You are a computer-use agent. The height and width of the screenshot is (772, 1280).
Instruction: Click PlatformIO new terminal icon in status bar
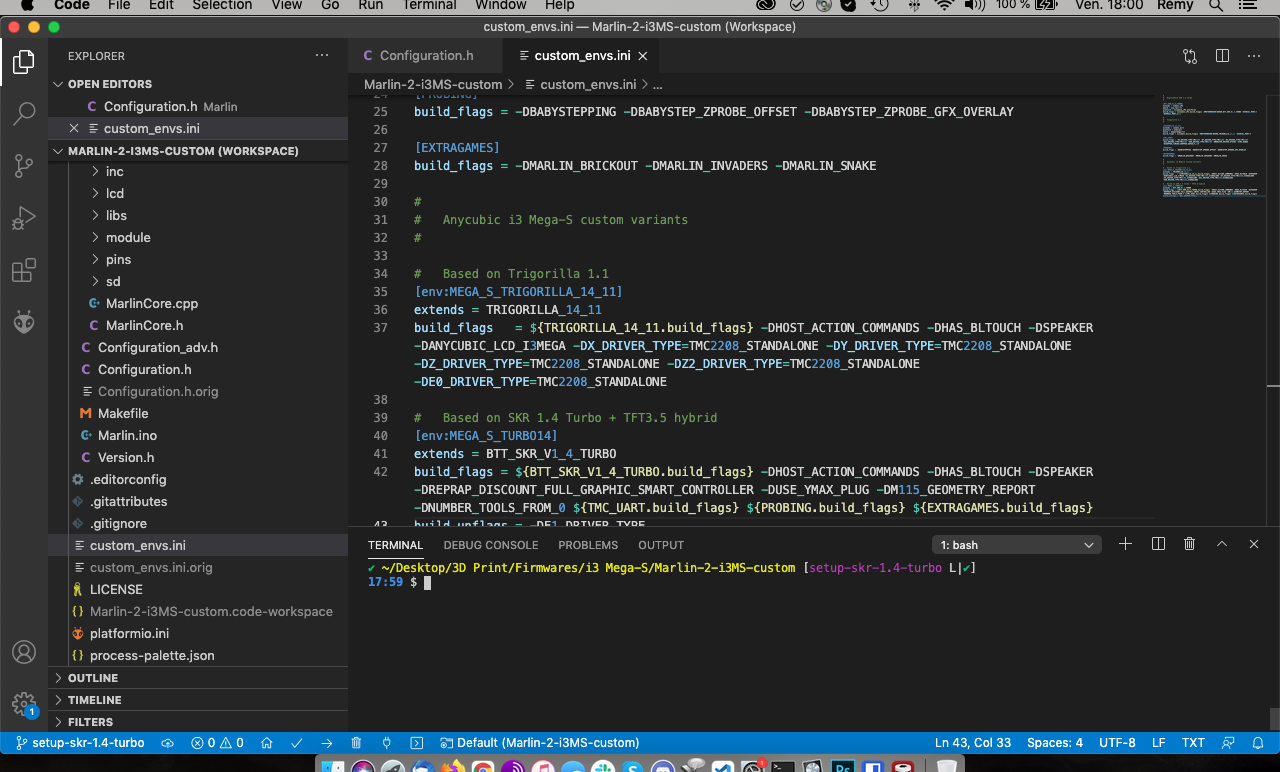[x=417, y=743]
